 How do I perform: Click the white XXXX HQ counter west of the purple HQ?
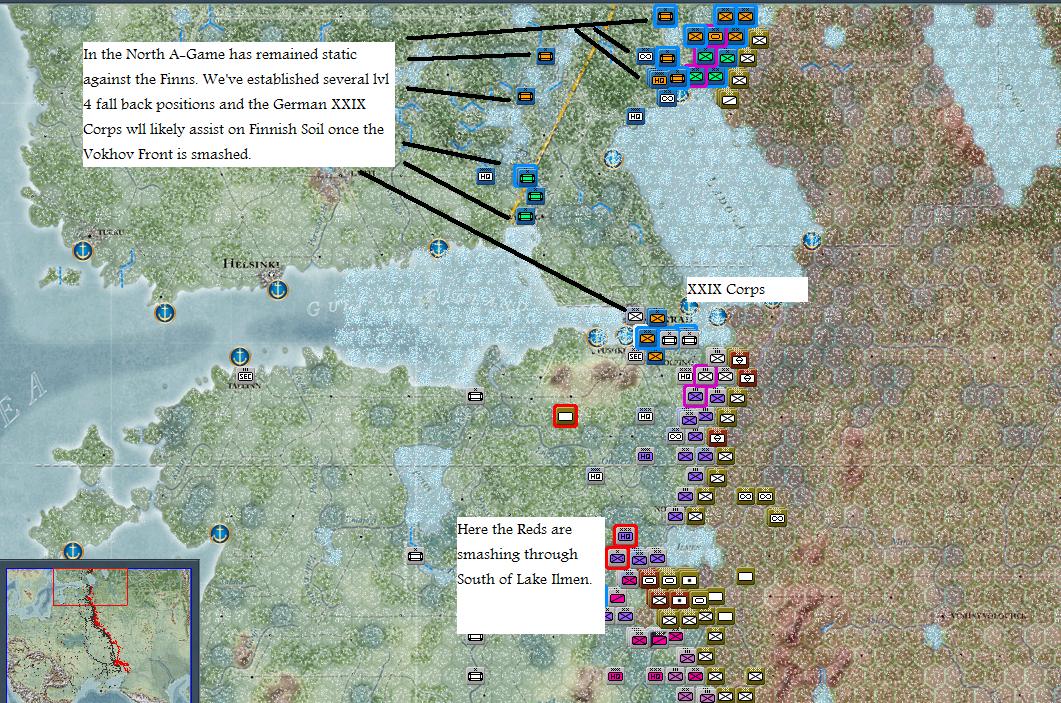[595, 476]
